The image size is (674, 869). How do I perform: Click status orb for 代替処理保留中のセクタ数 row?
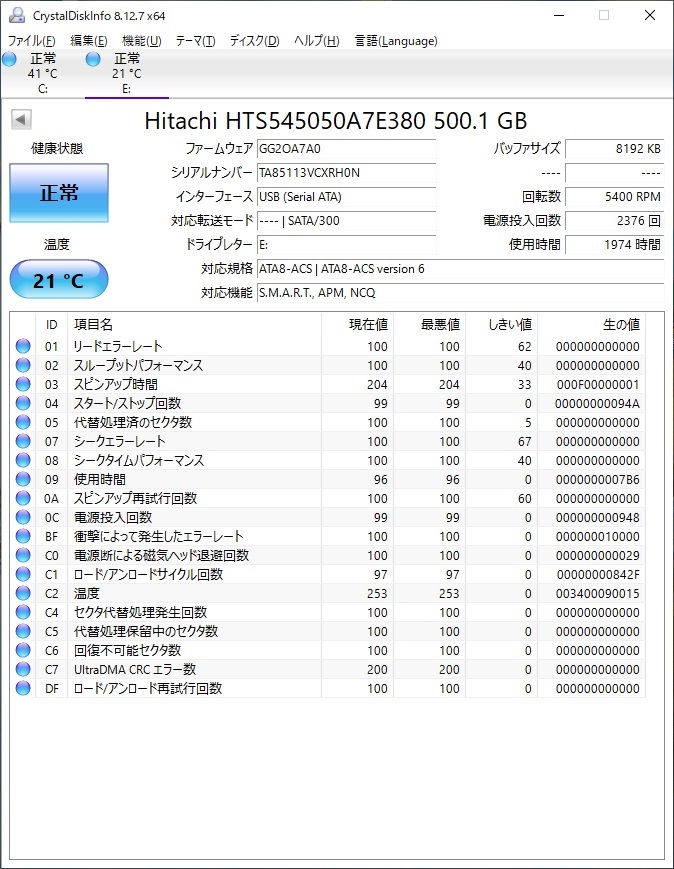[23, 631]
